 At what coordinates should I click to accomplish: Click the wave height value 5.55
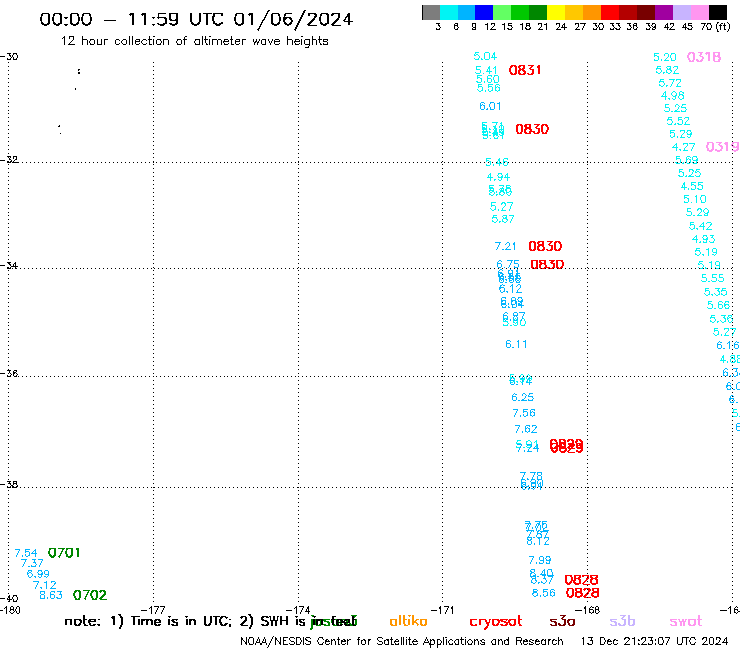[x=713, y=279]
